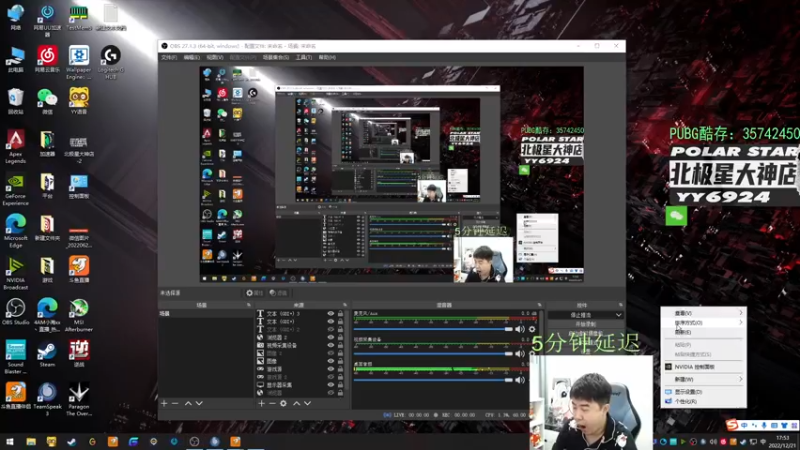Screen dimensions: 800x450
Task: Open the Steam desktop shortcut
Action: [47, 354]
